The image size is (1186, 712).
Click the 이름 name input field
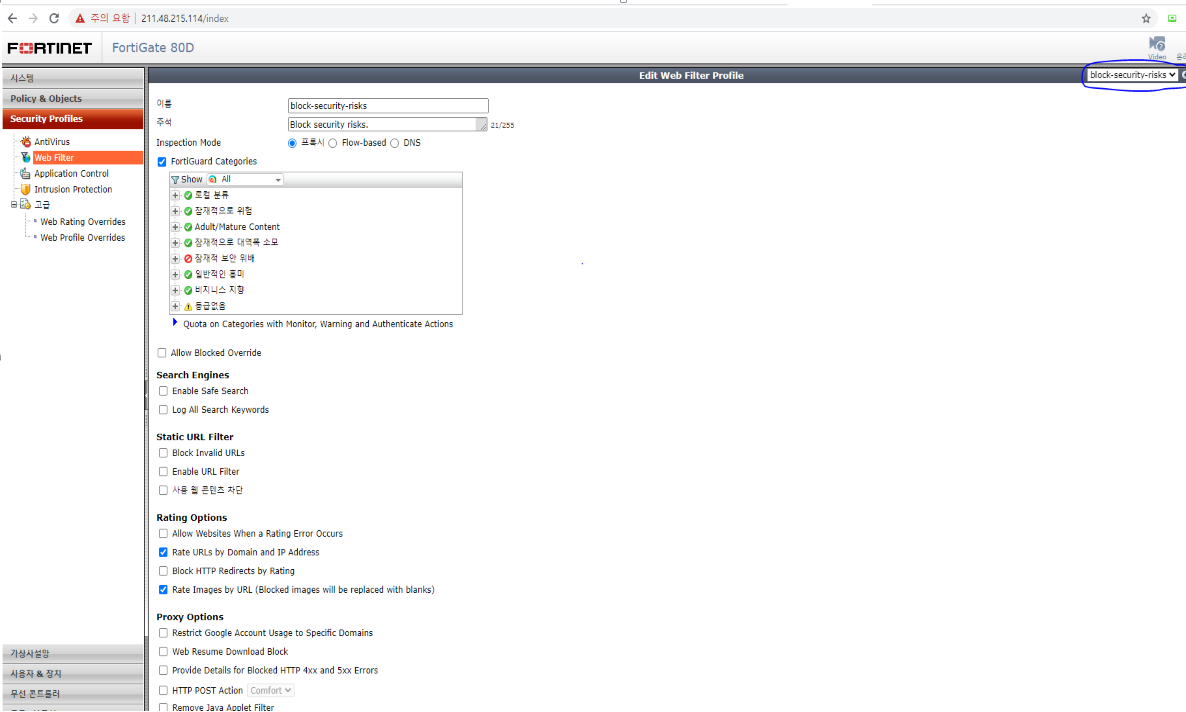click(388, 106)
